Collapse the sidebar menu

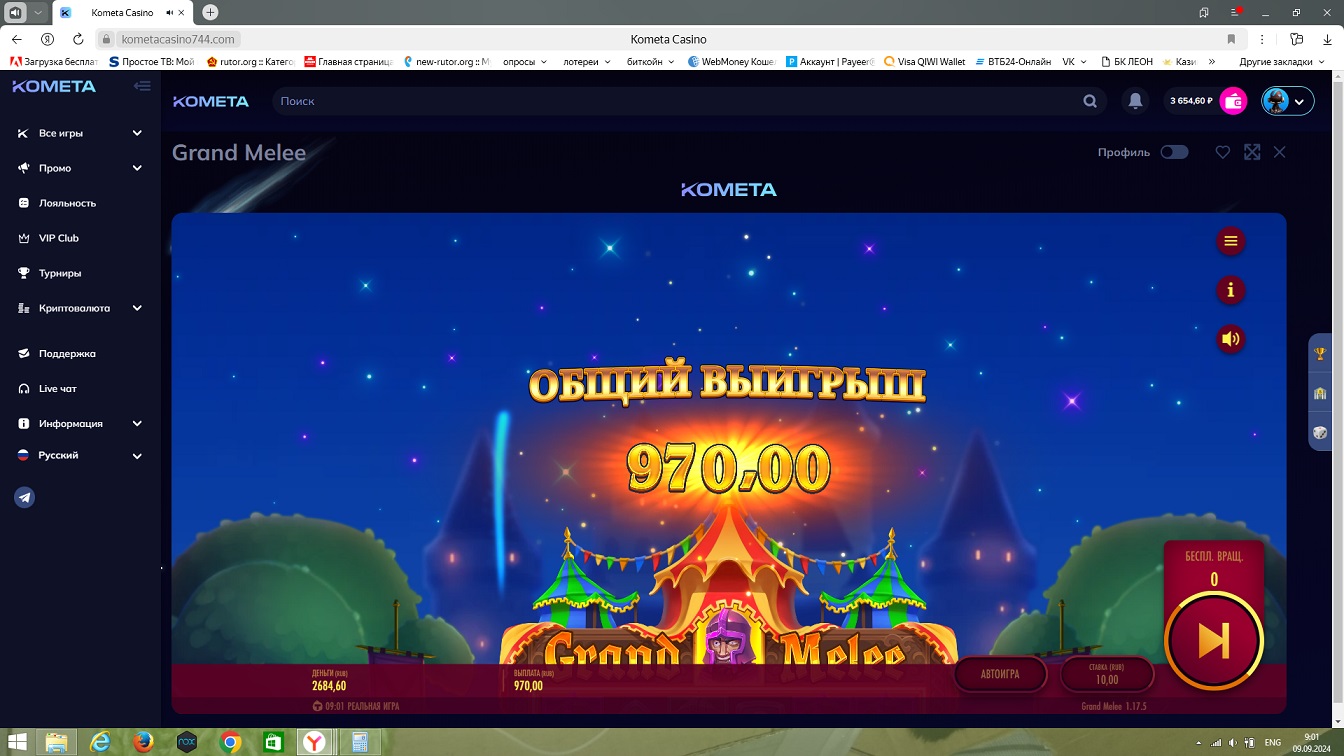[142, 86]
